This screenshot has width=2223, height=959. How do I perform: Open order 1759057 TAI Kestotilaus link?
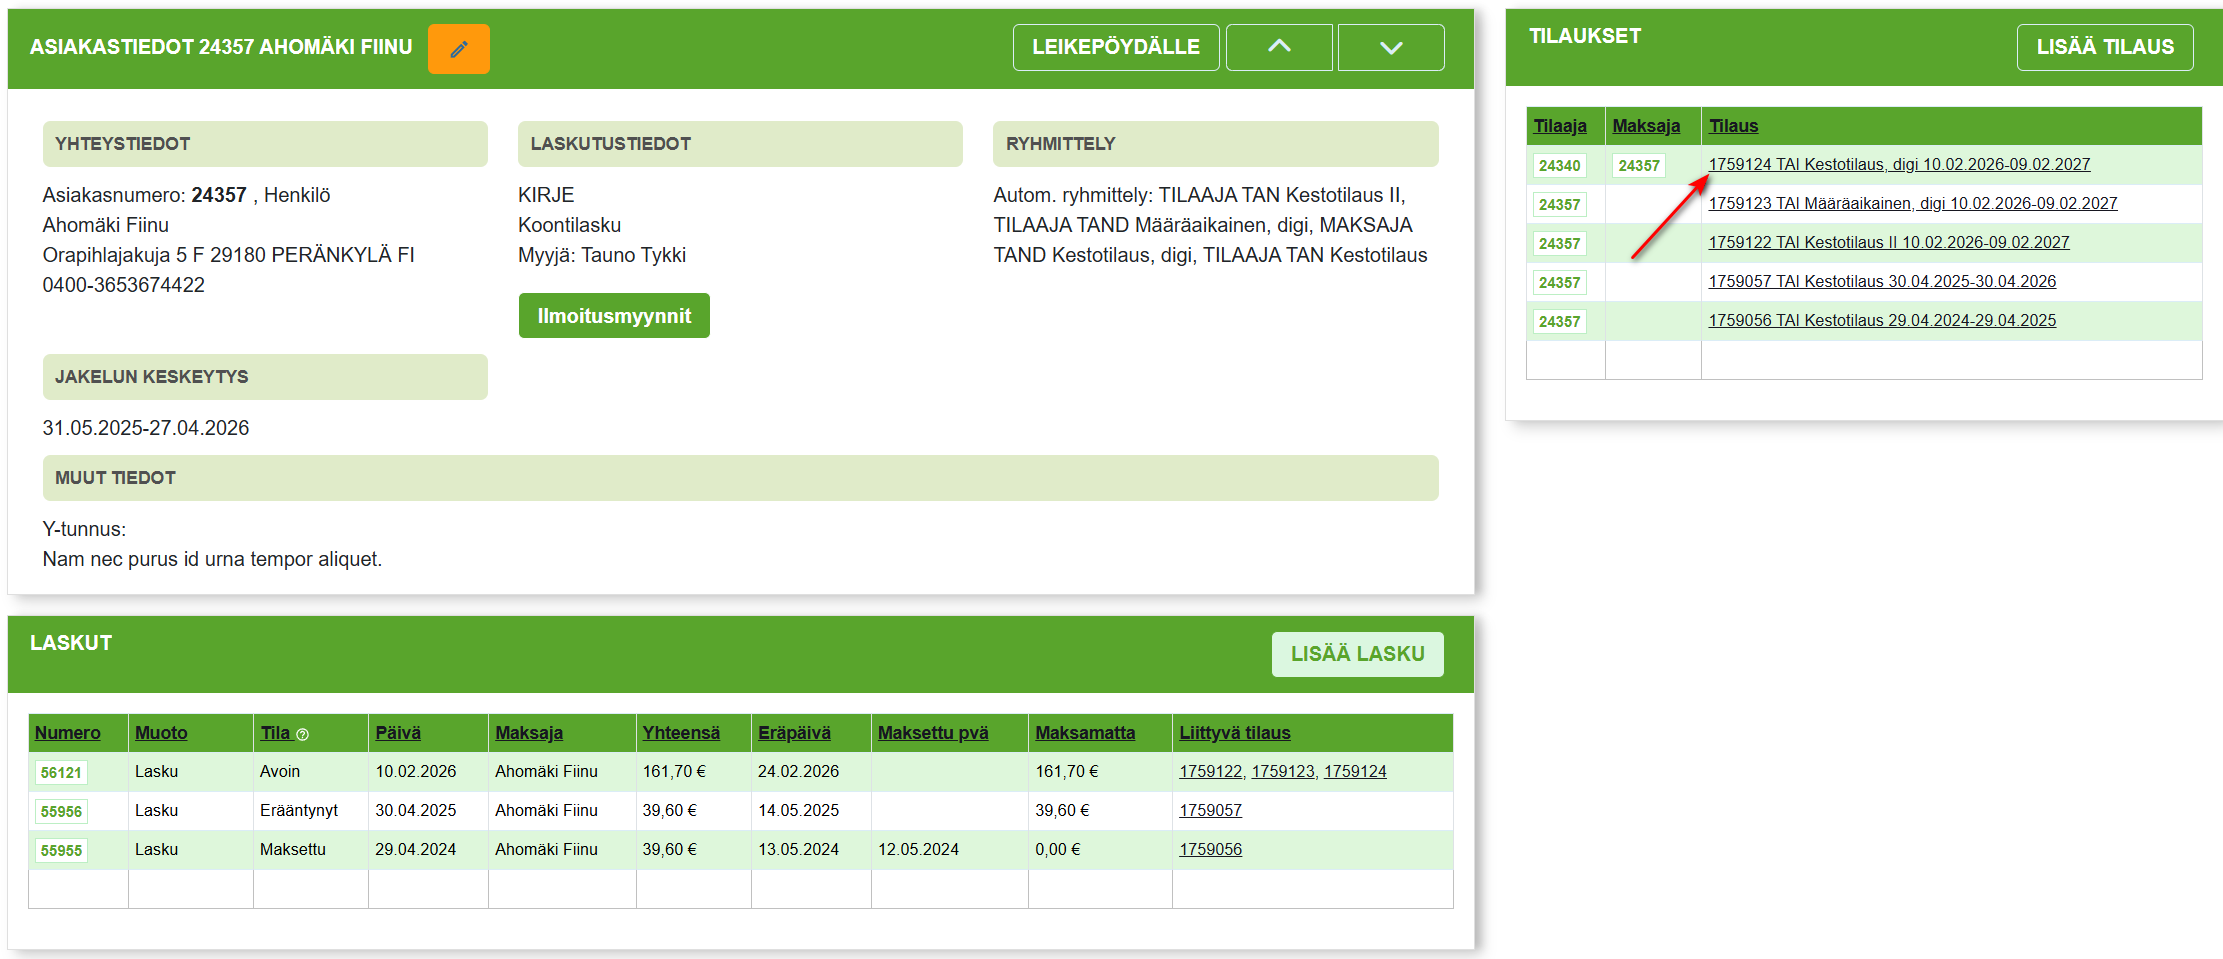[x=1881, y=282]
